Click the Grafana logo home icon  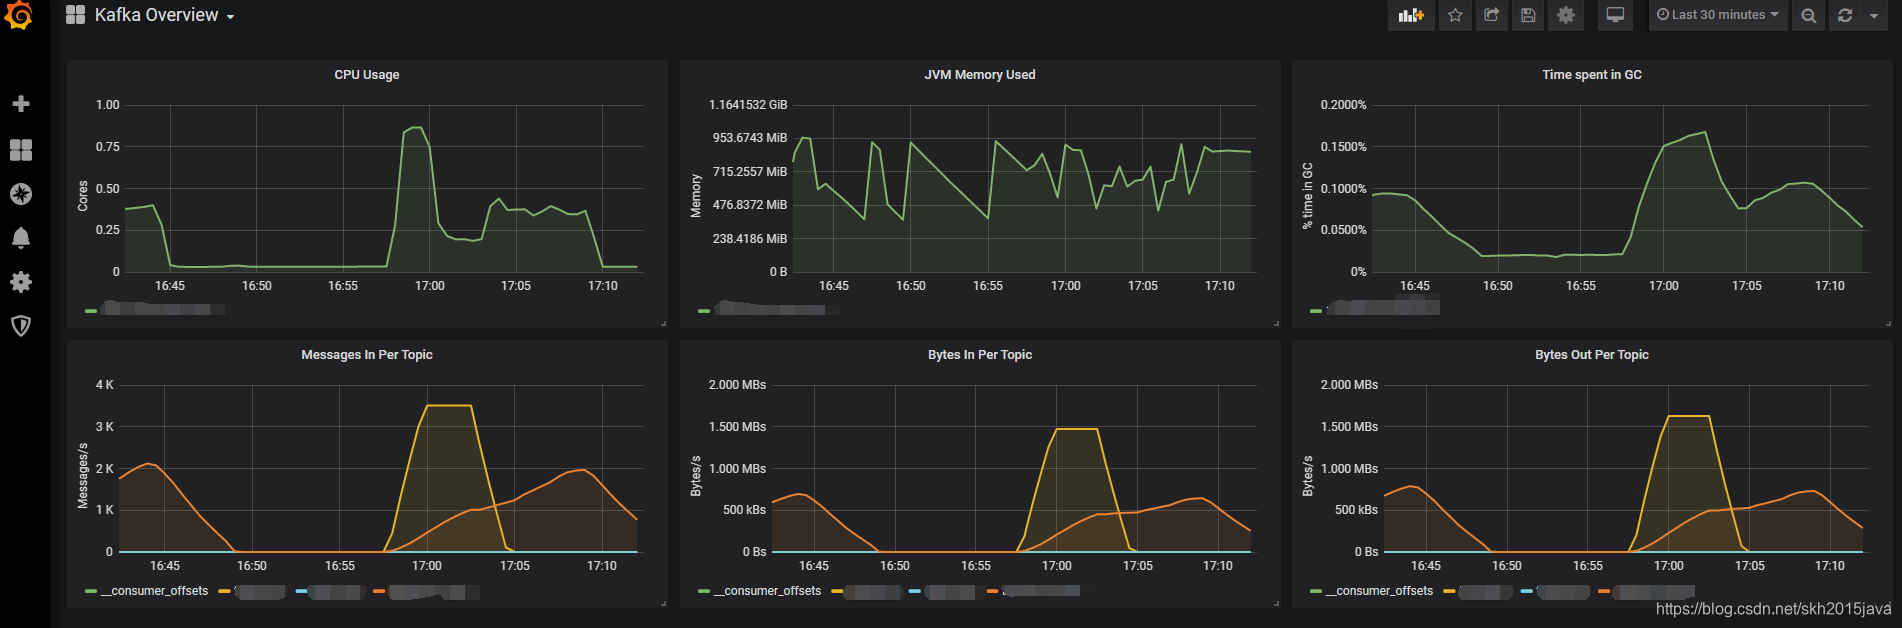pos(18,15)
